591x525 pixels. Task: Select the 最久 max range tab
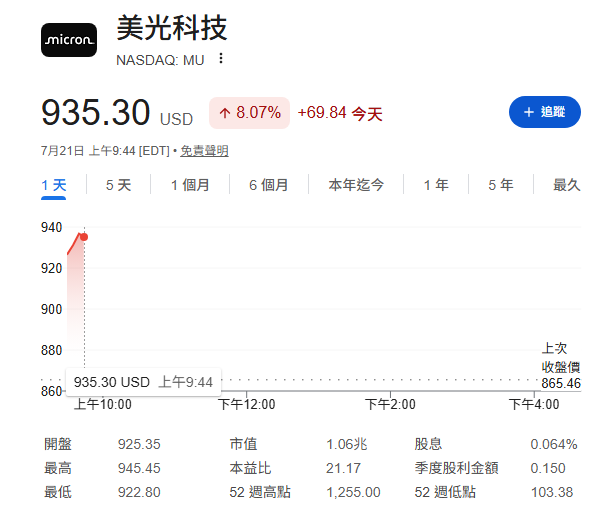(567, 185)
